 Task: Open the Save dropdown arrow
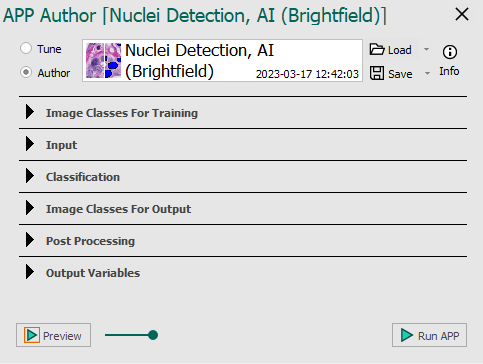click(x=427, y=73)
